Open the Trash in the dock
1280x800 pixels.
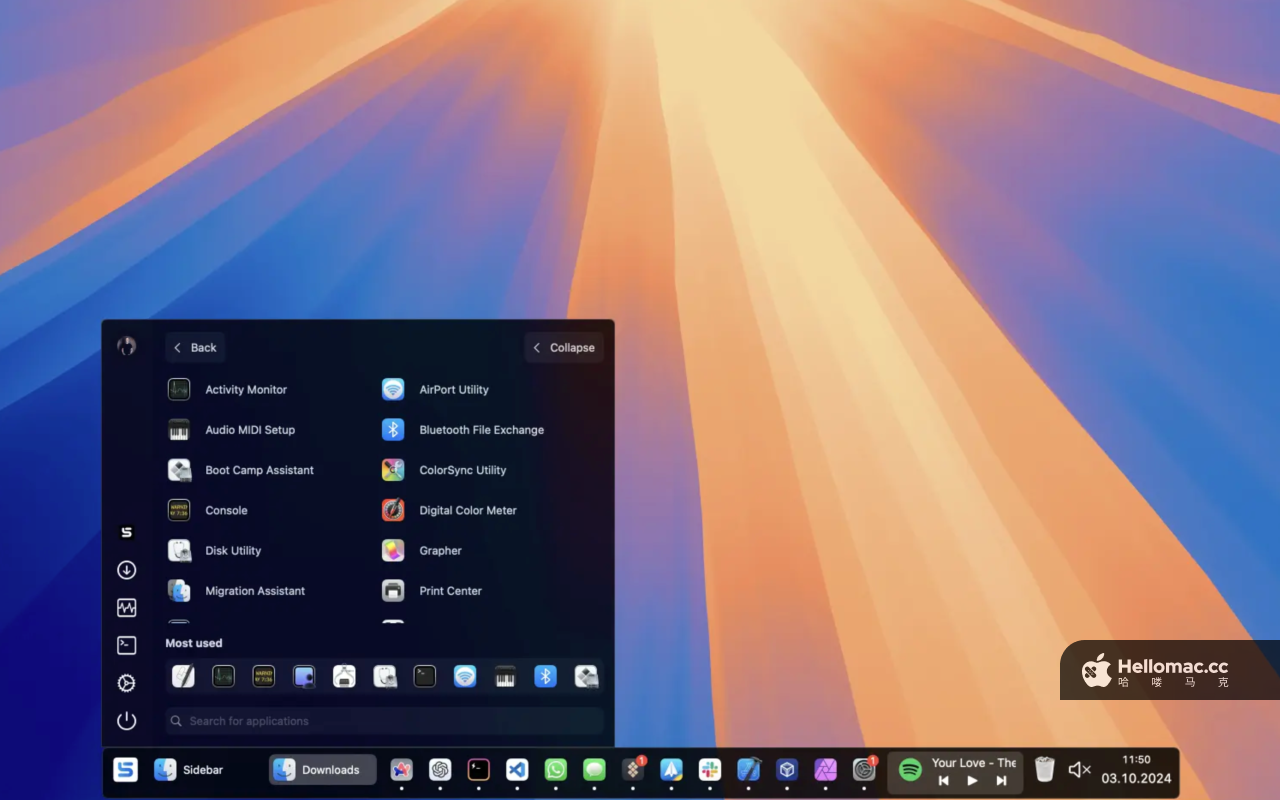pos(1045,769)
